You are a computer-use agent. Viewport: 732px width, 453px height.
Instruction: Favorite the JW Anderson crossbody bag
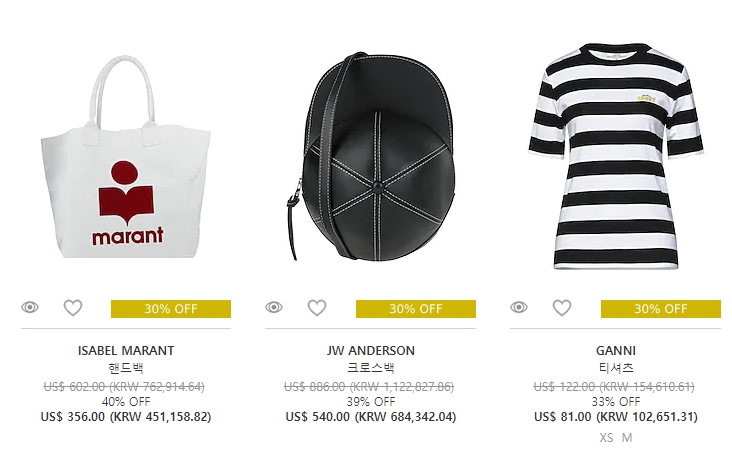click(317, 308)
